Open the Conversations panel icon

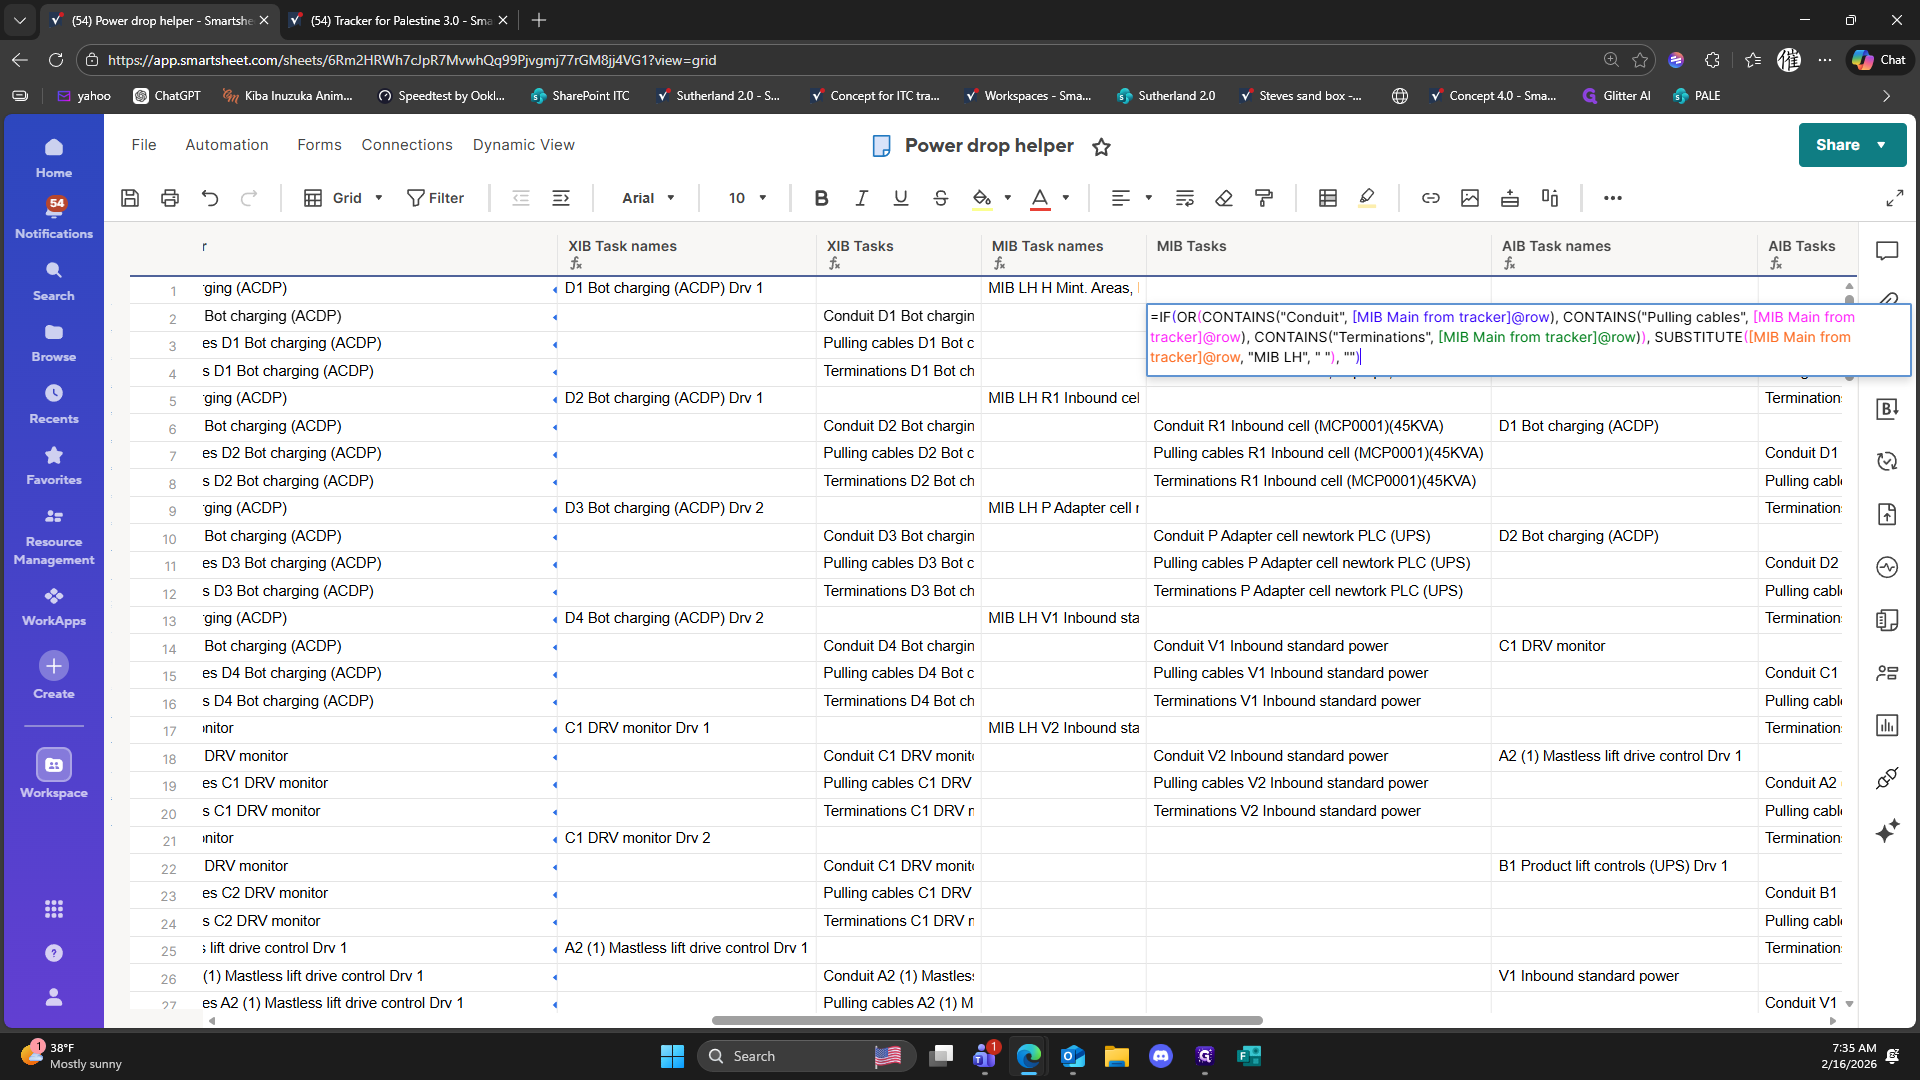tap(1887, 251)
